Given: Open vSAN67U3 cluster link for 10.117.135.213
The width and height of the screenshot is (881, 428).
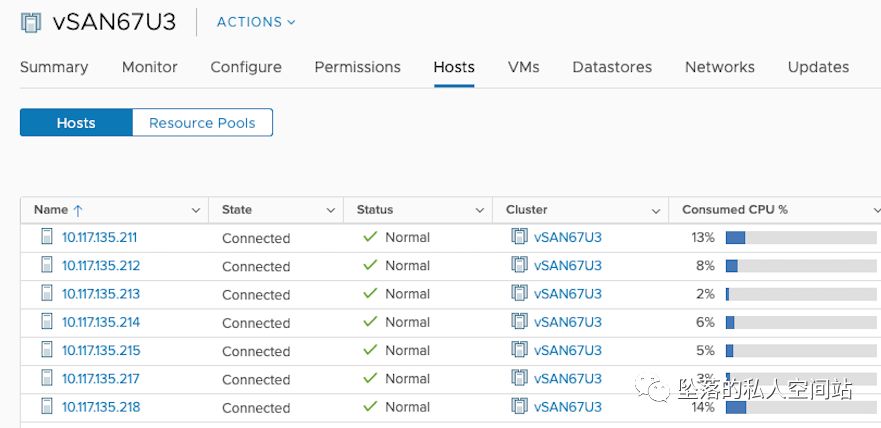Looking at the screenshot, I should [567, 294].
